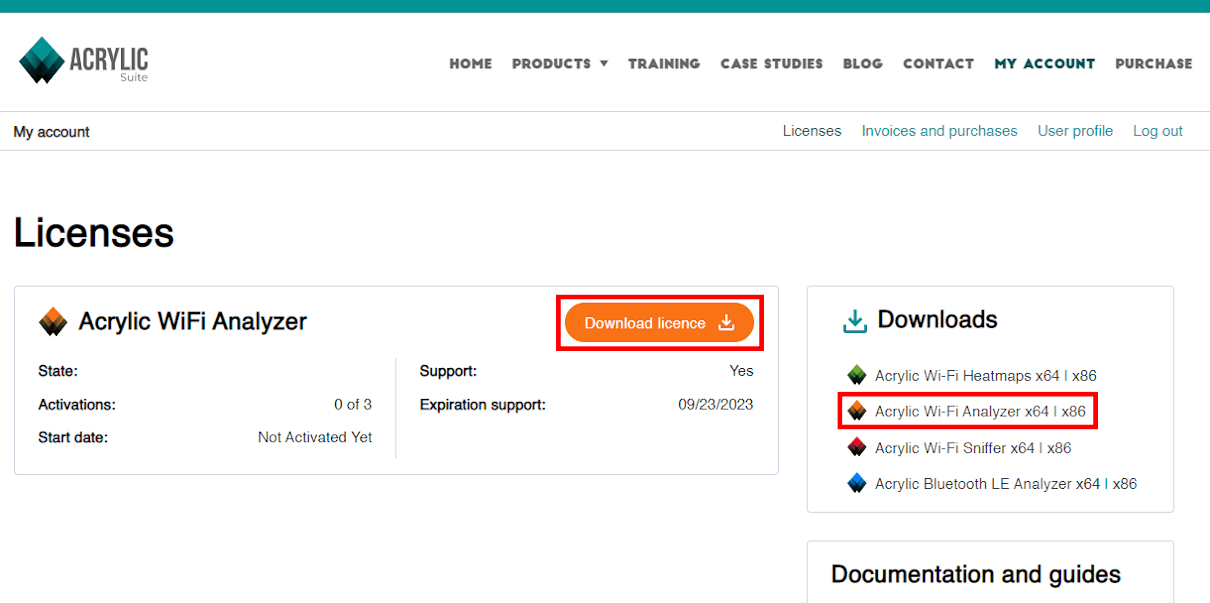Click the 'Yes' support value
This screenshot has width=1210, height=603.
tap(741, 371)
